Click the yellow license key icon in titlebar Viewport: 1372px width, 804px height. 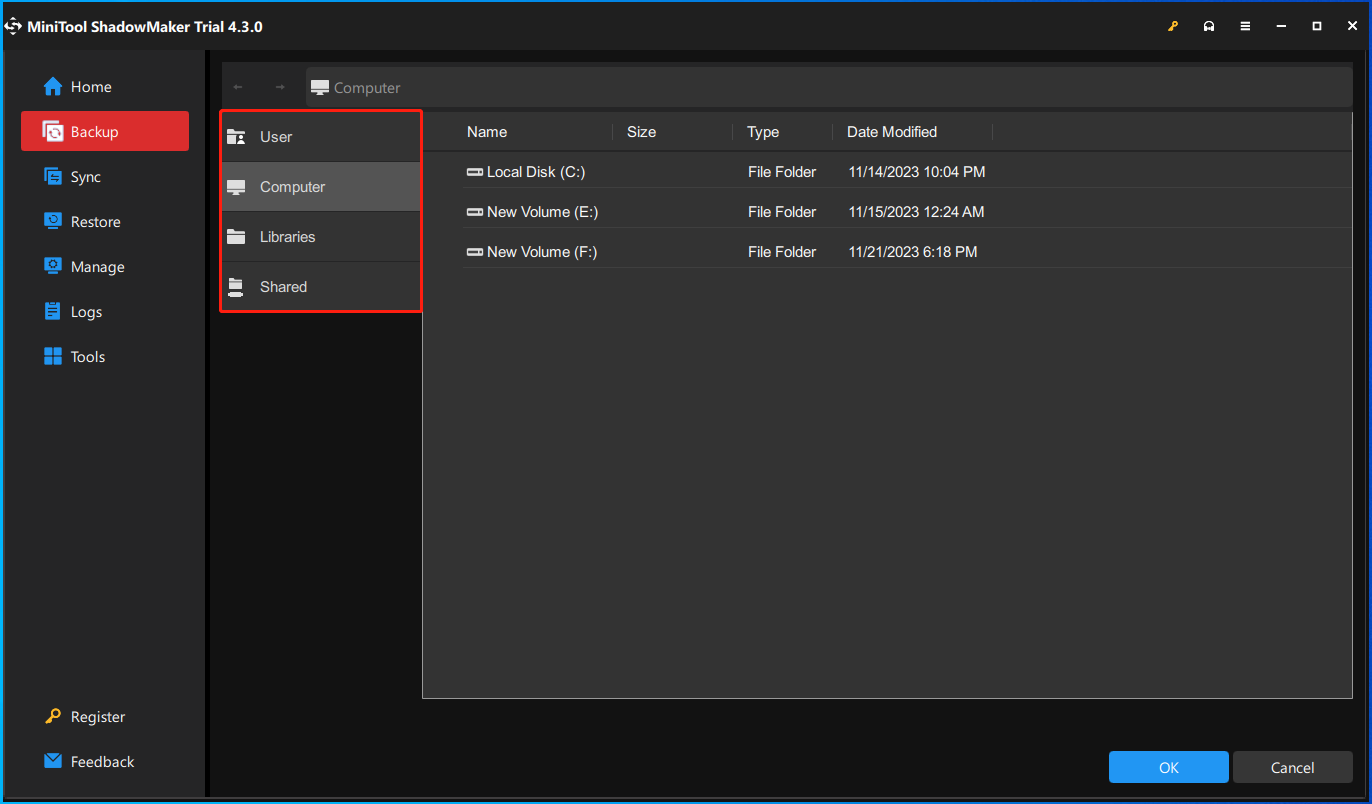(x=1172, y=26)
